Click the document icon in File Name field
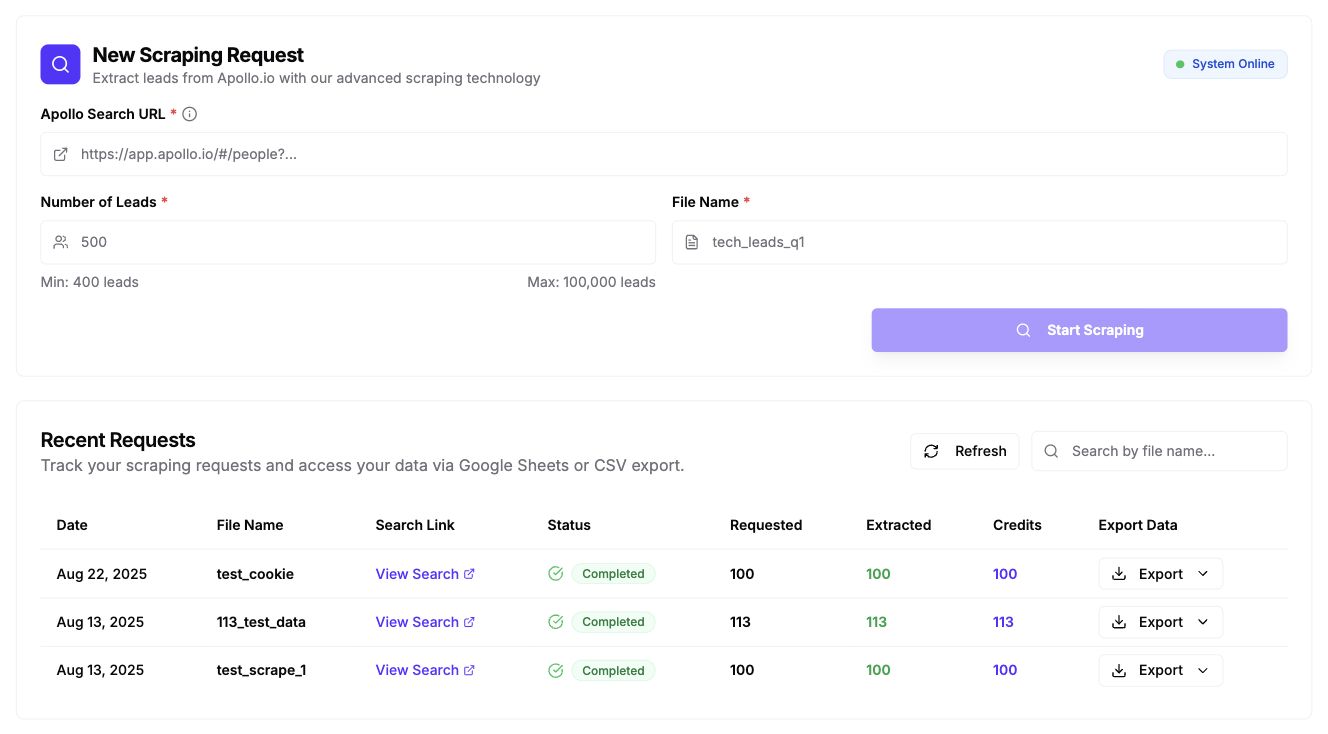The height and width of the screenshot is (734, 1328). click(x=692, y=242)
